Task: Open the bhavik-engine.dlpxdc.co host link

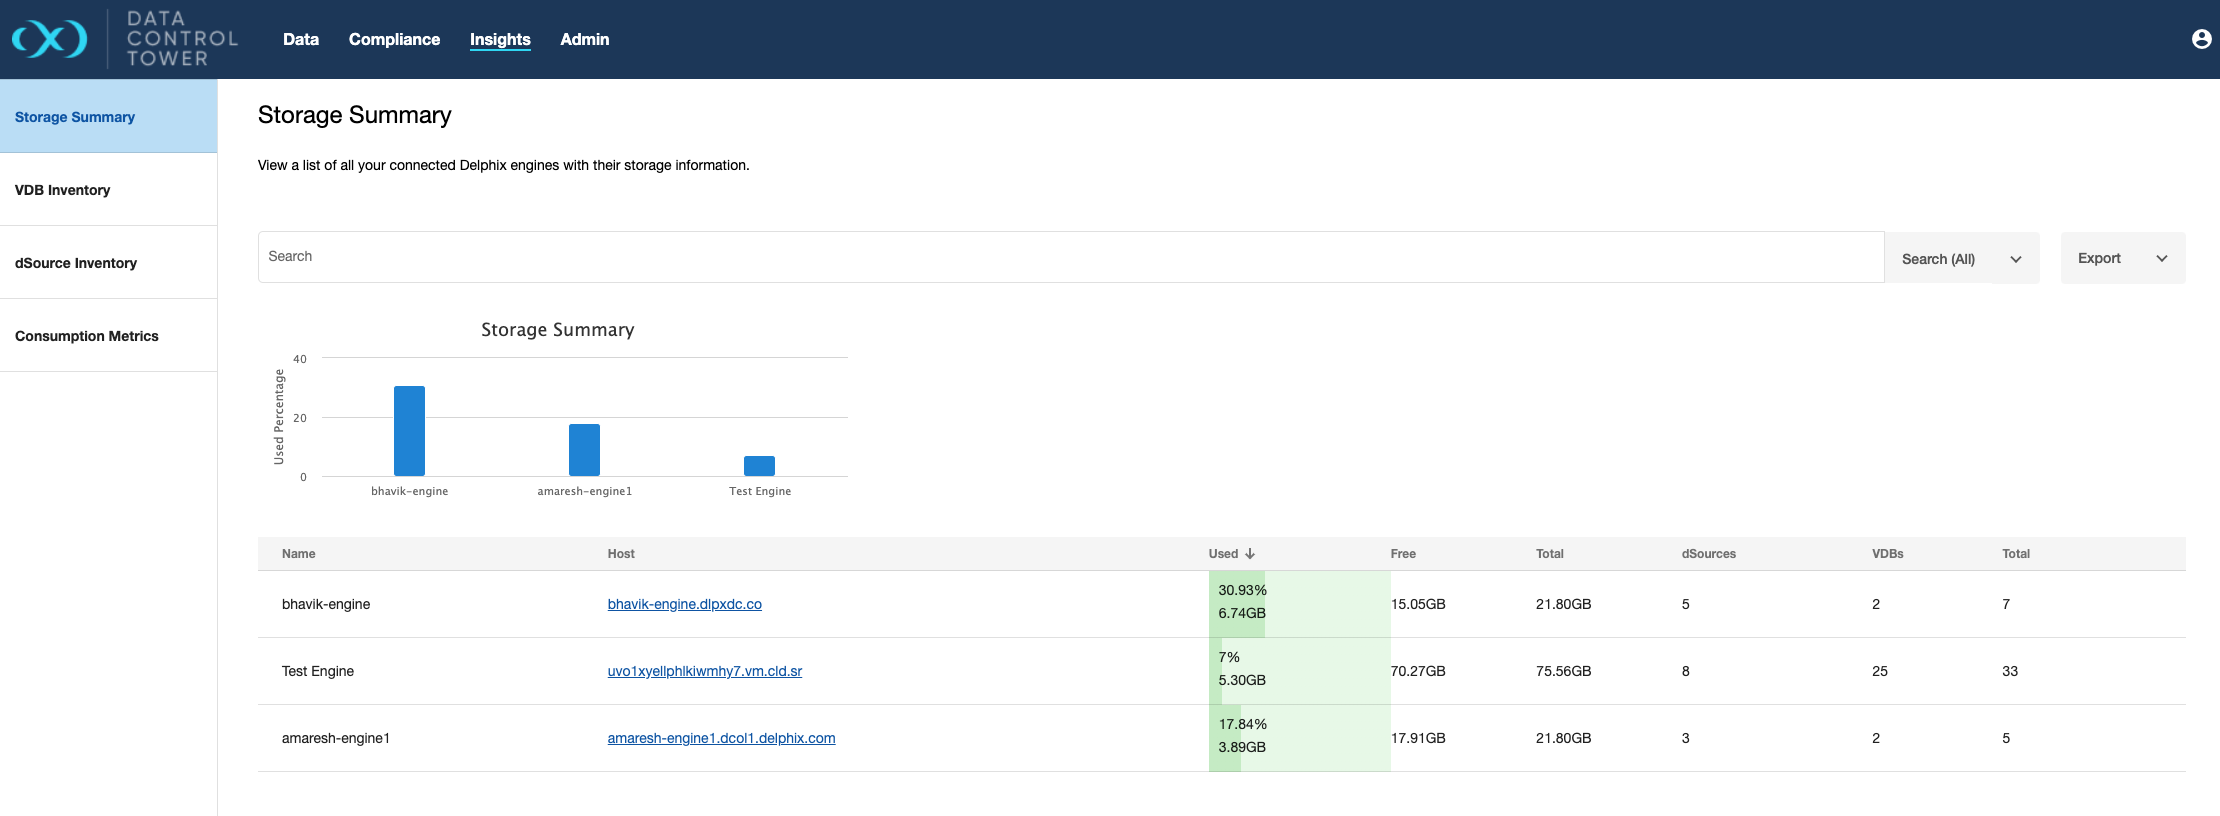Action: click(x=684, y=604)
